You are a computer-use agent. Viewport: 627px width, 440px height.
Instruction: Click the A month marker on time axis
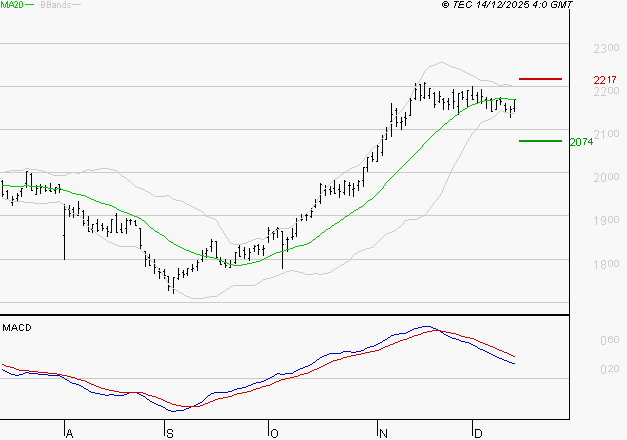click(x=69, y=434)
